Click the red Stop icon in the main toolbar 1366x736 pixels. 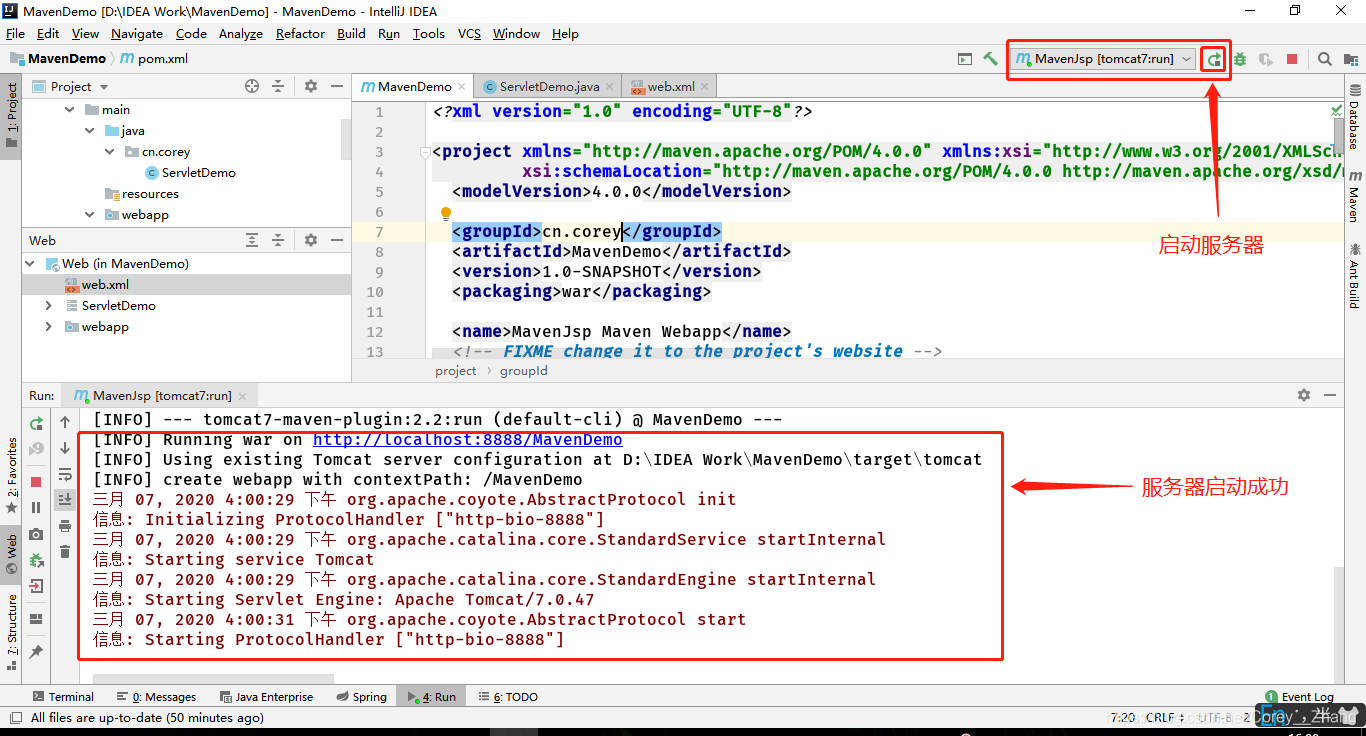point(1292,59)
